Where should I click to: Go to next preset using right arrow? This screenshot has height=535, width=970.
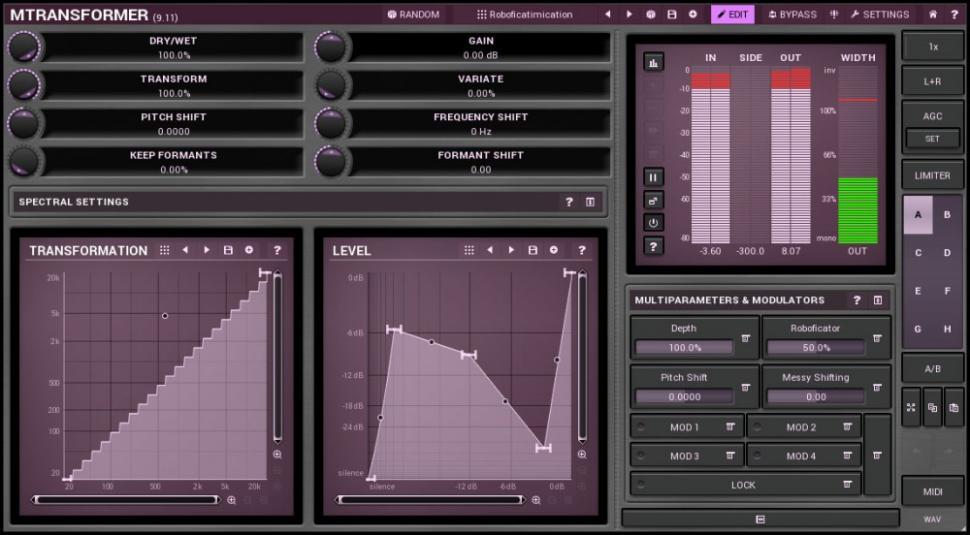click(x=629, y=14)
